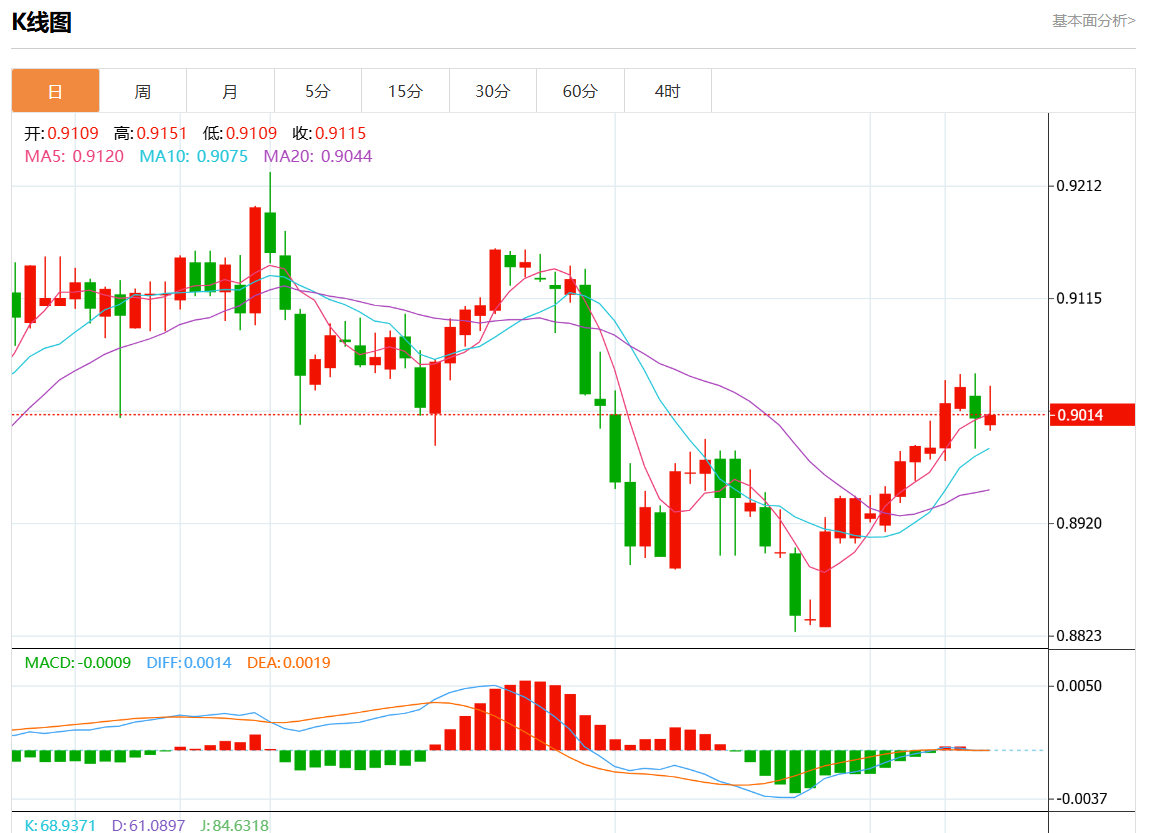The image size is (1152, 833).
Task: Click the 开:0.9109 open price value
Action: 62,133
